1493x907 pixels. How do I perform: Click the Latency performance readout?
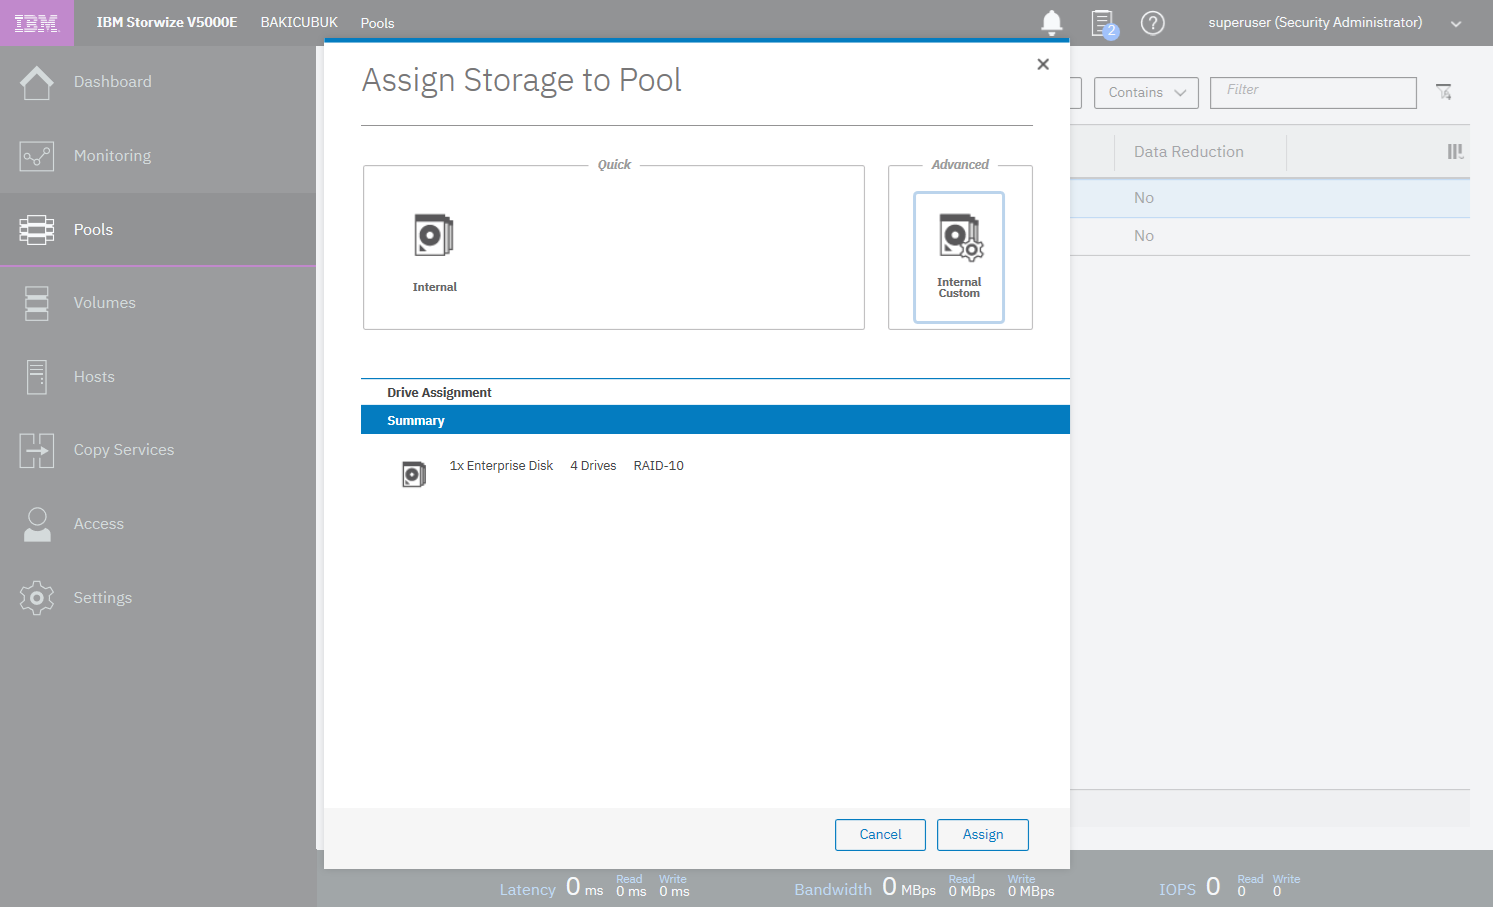click(595, 887)
